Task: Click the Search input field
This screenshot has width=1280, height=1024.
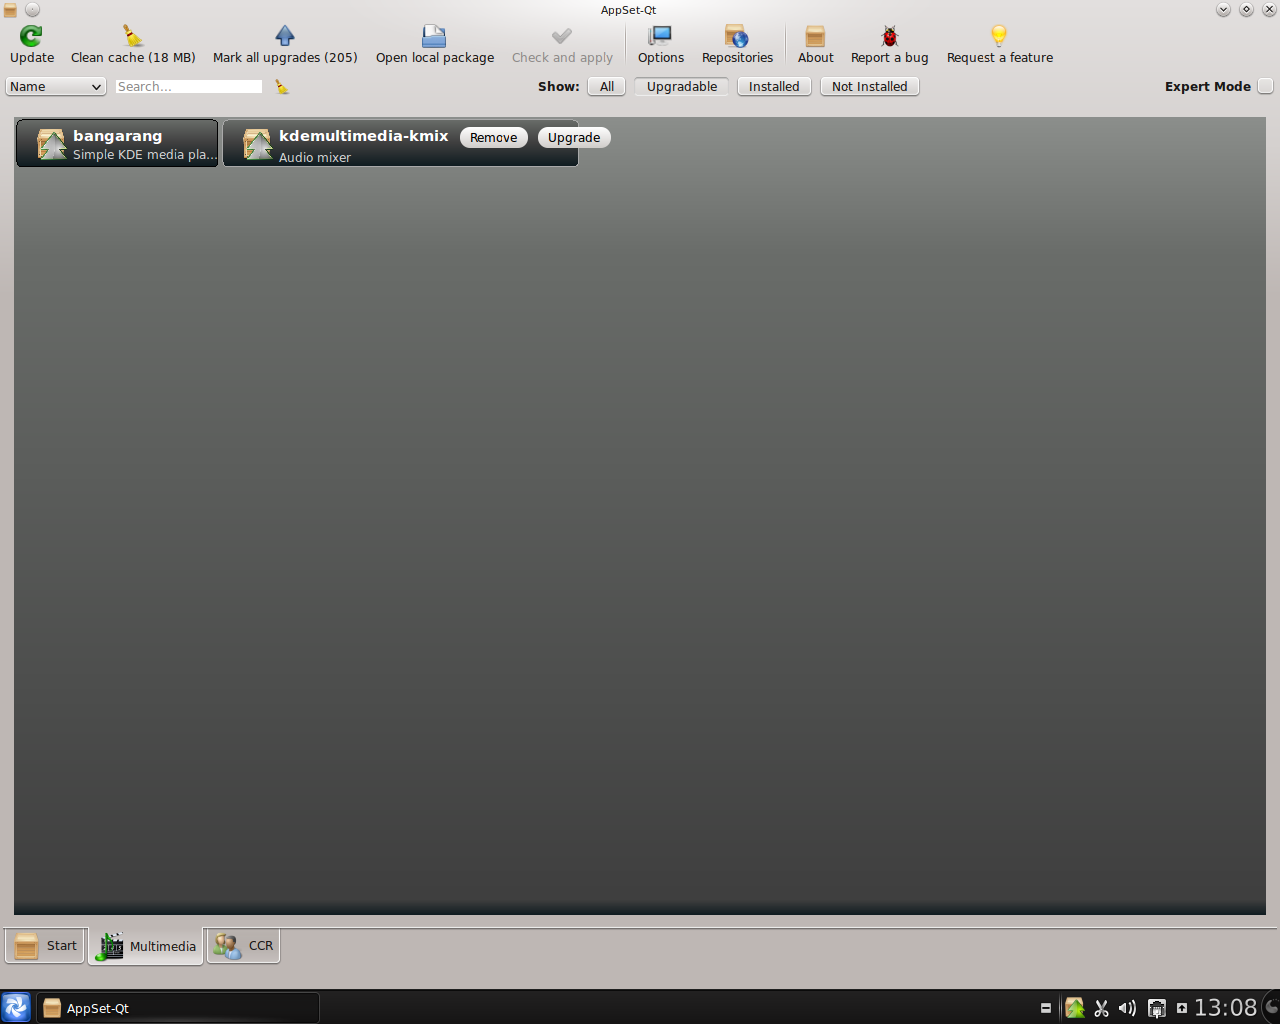Action: 189,87
